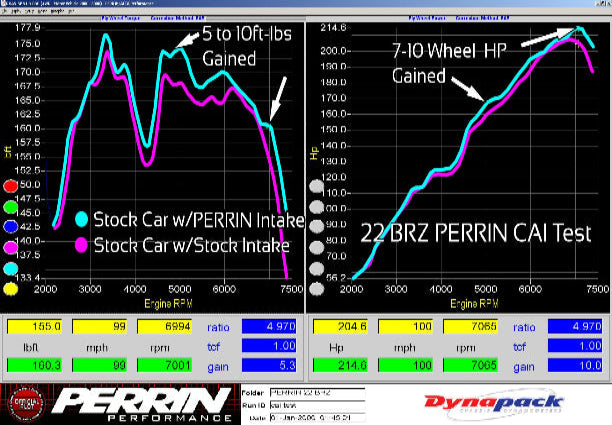Toggle the cyan run circle on torque graph
This screenshot has height=425, width=612.
point(11,269)
